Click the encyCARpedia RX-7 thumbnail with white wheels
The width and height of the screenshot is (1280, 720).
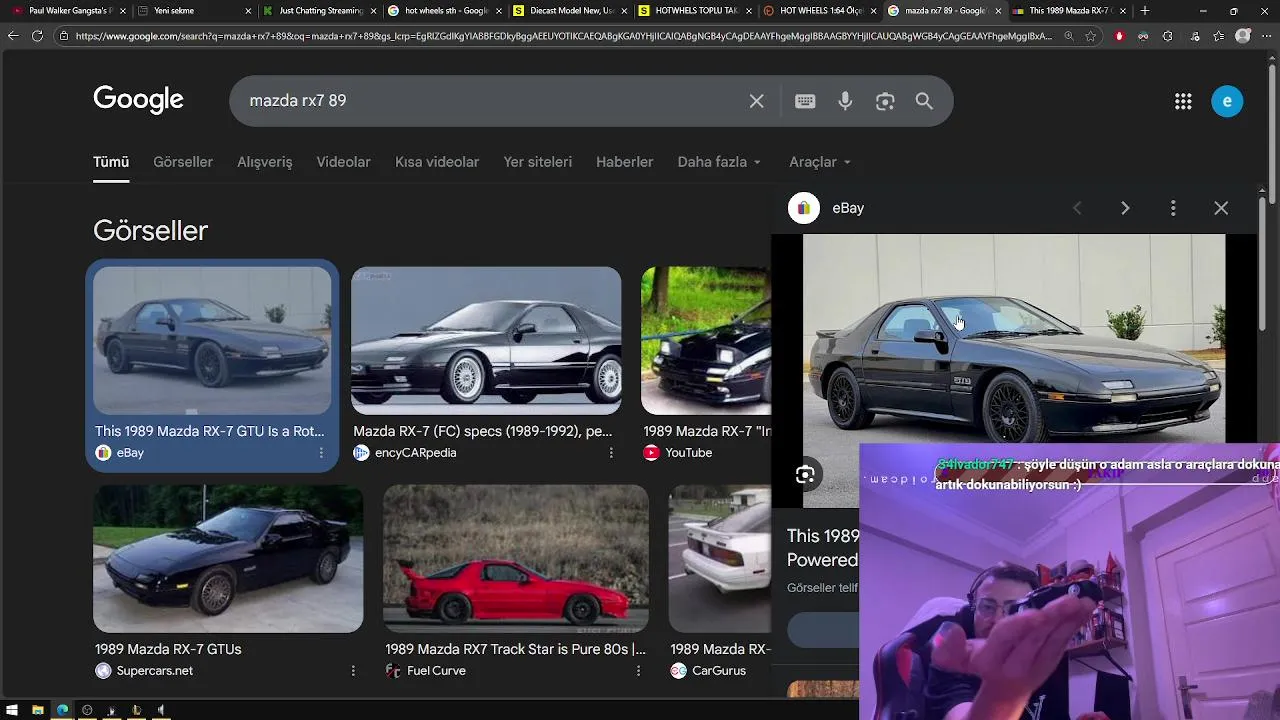tap(486, 340)
